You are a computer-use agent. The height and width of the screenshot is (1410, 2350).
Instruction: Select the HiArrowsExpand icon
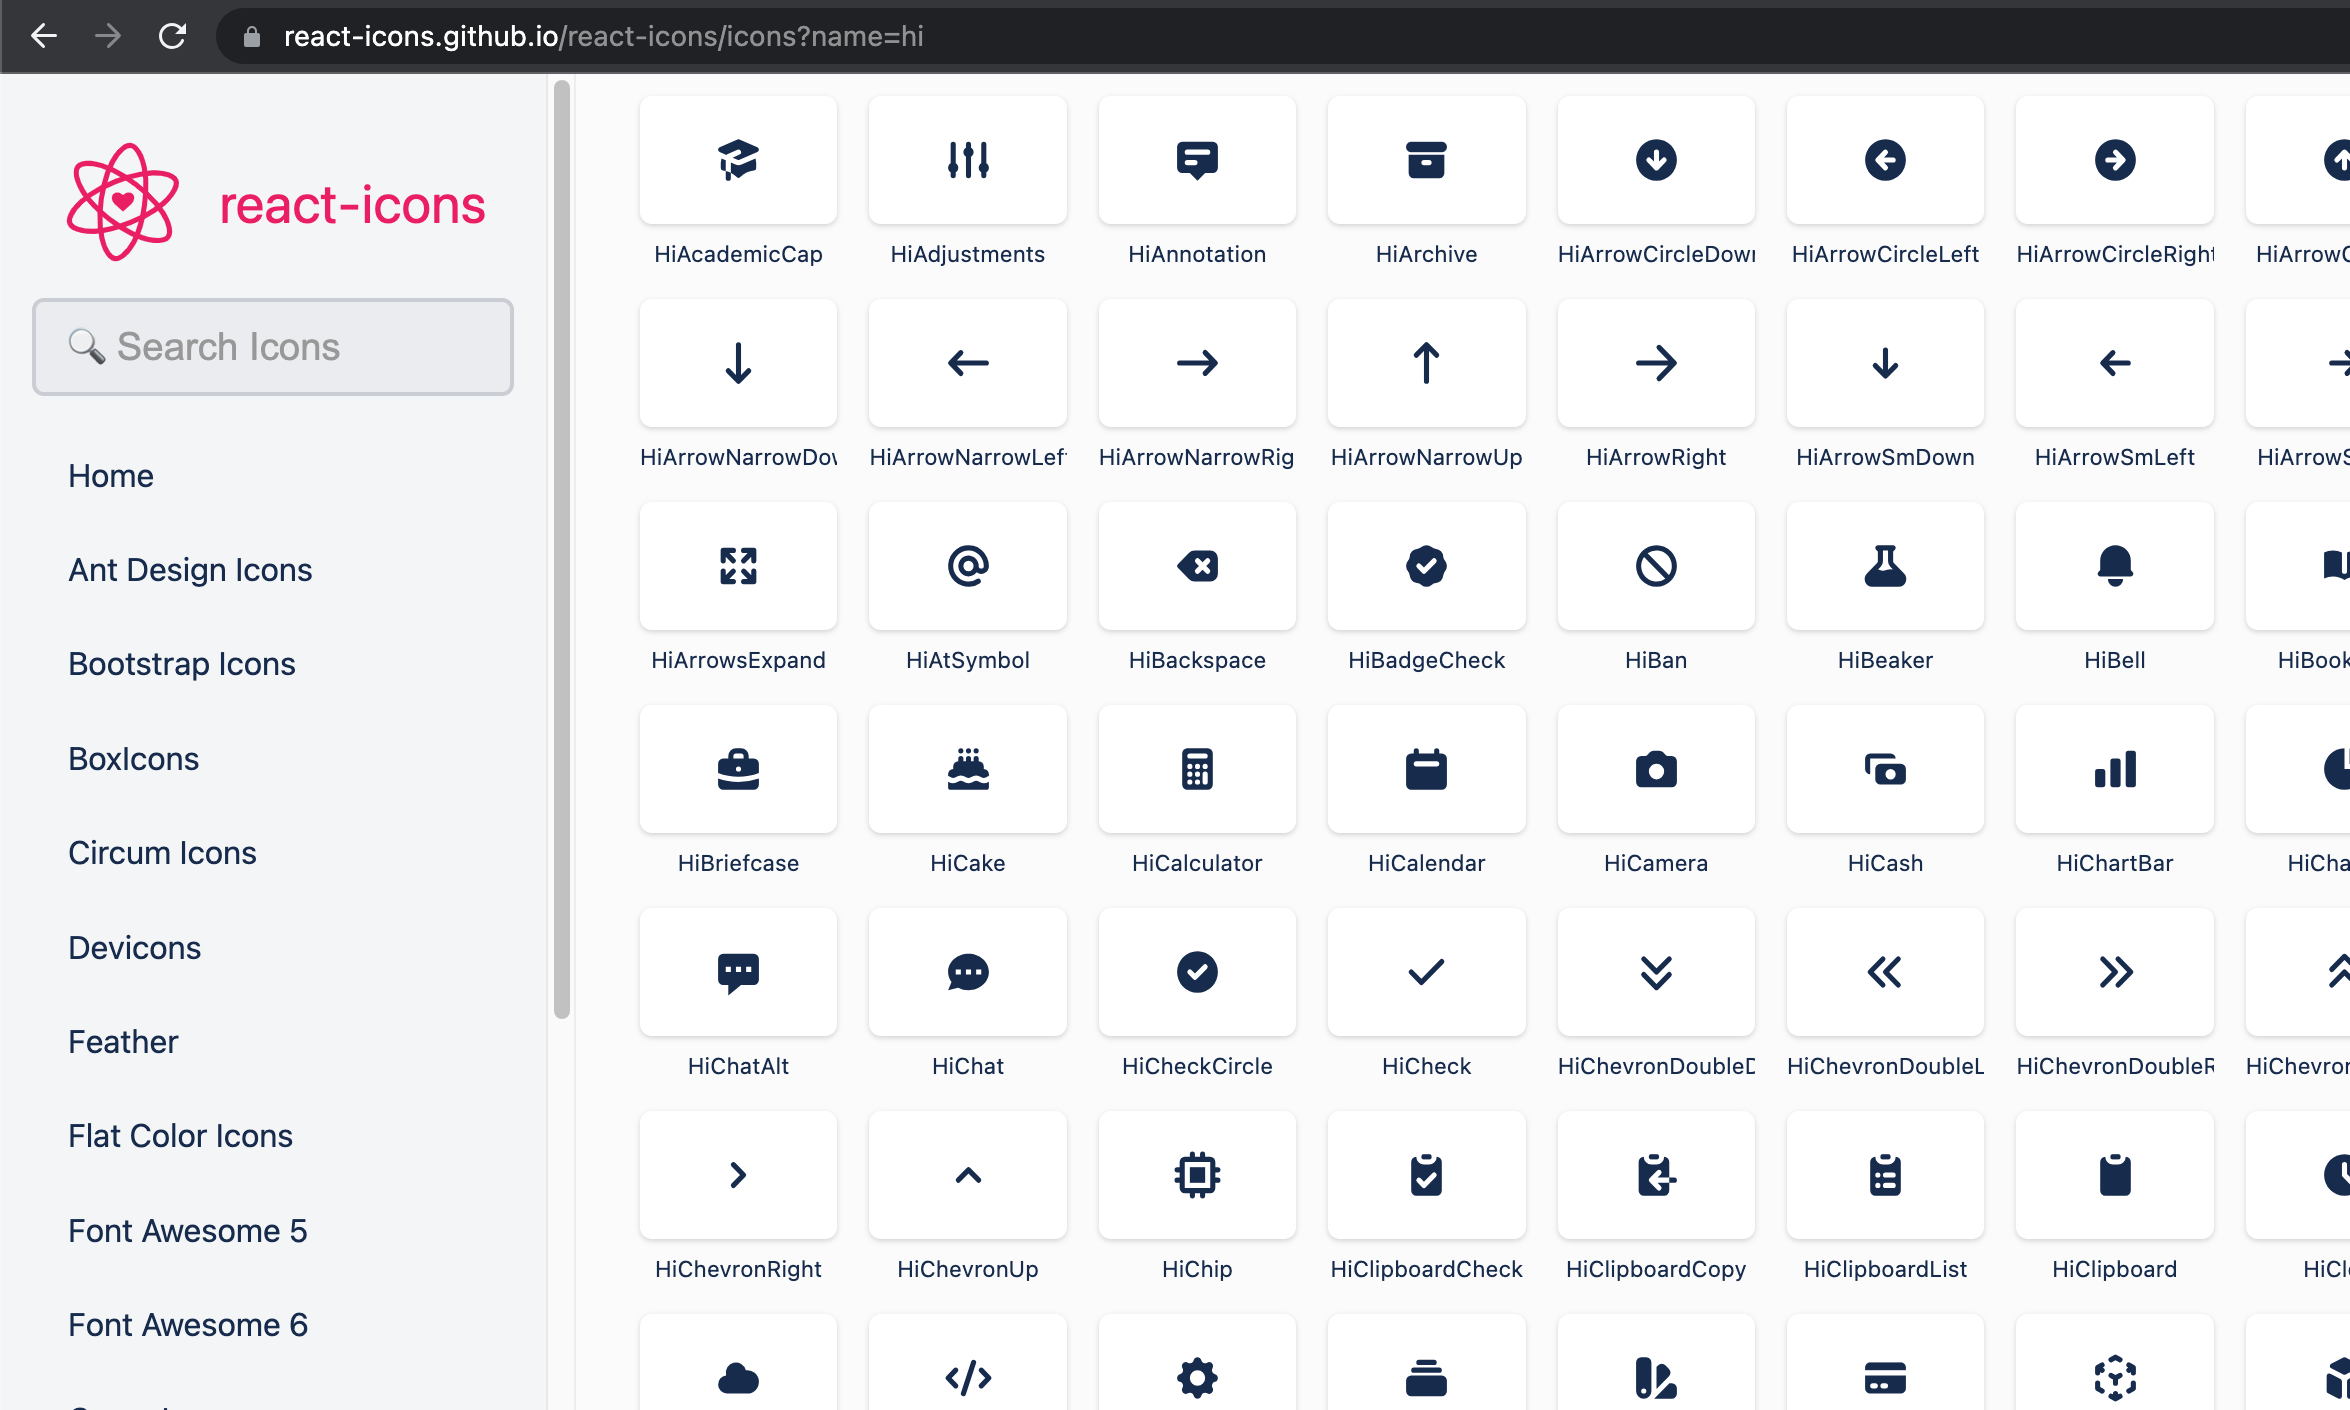click(738, 566)
